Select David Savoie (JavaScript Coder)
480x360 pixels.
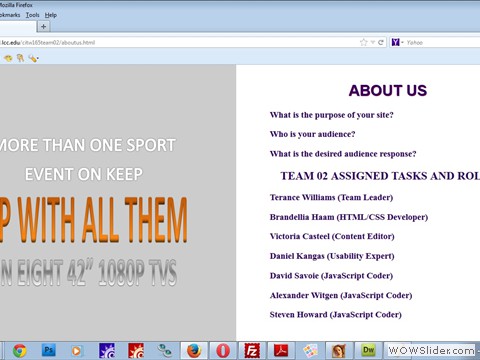click(331, 276)
